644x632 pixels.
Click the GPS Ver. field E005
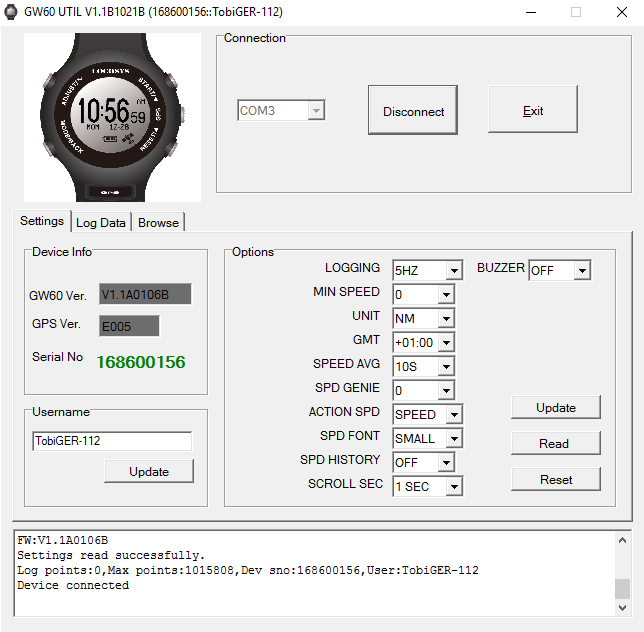pos(129,326)
